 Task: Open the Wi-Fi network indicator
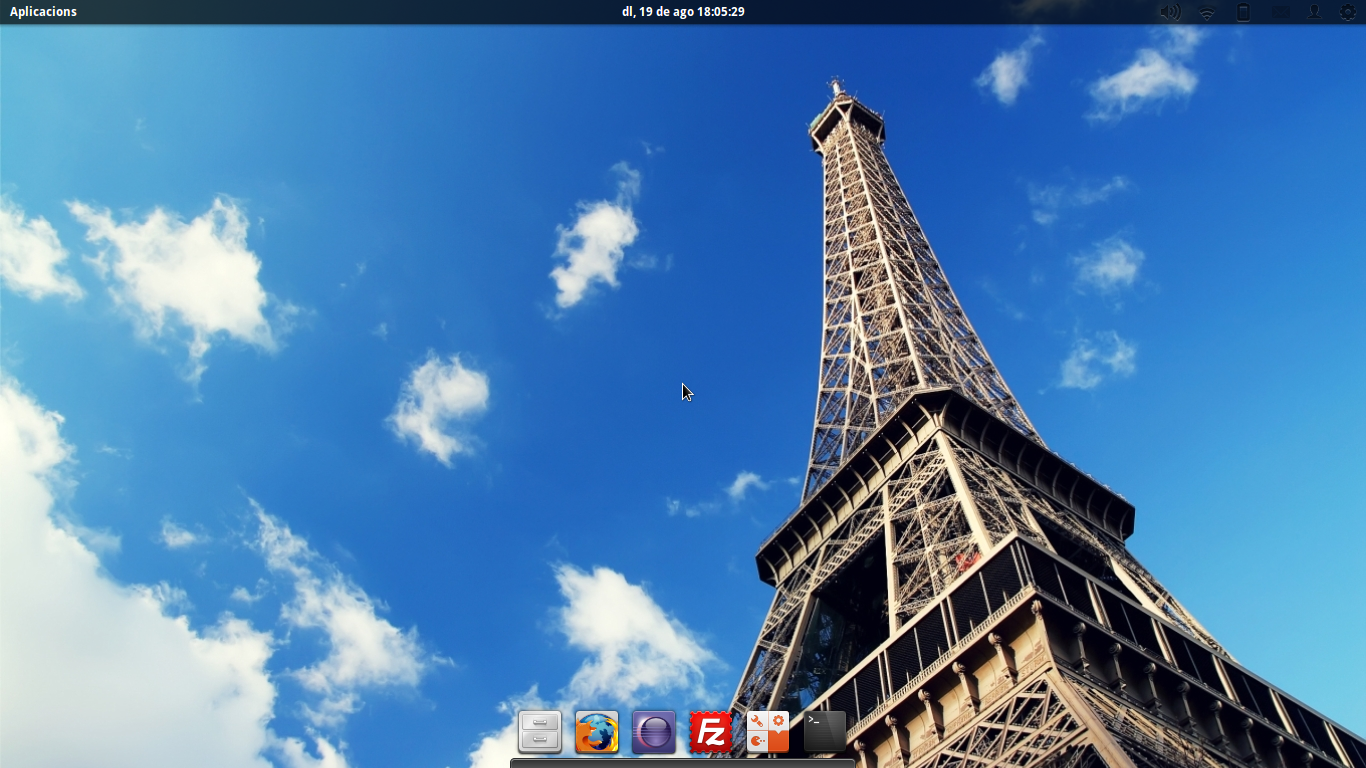tap(1207, 12)
